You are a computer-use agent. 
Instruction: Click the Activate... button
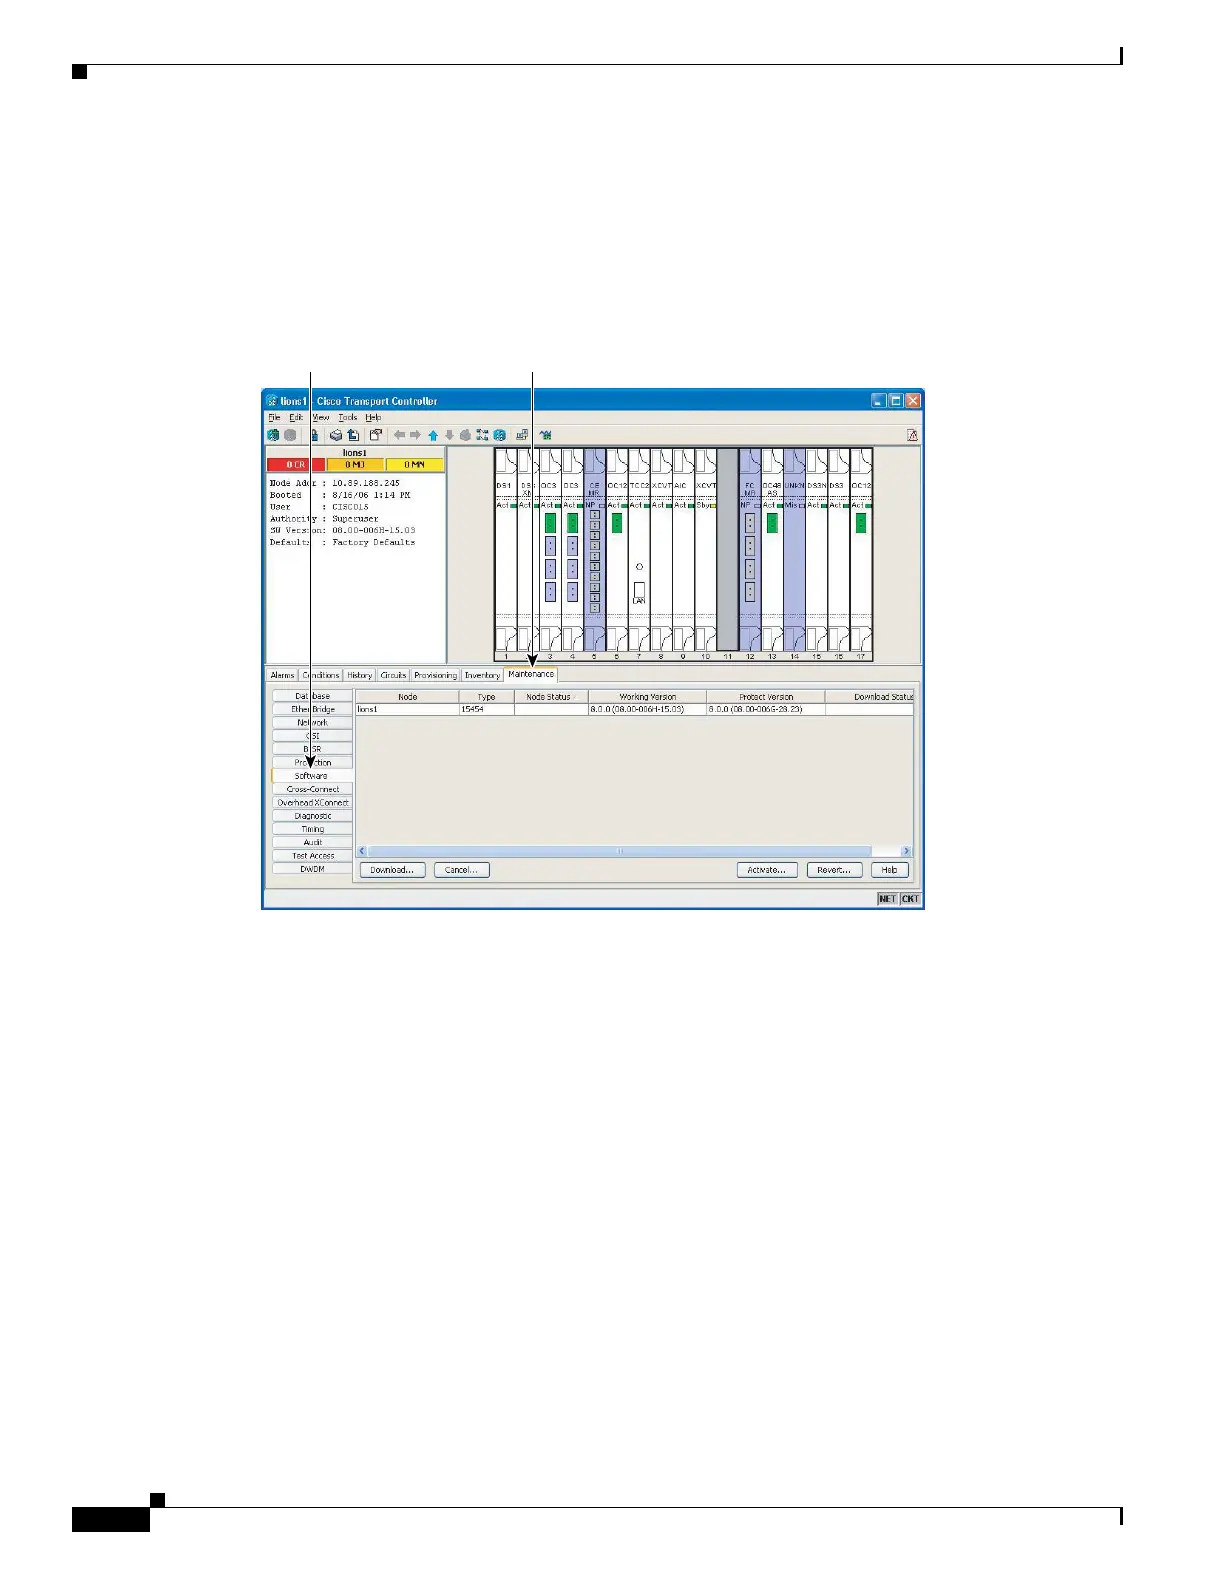[x=767, y=870]
